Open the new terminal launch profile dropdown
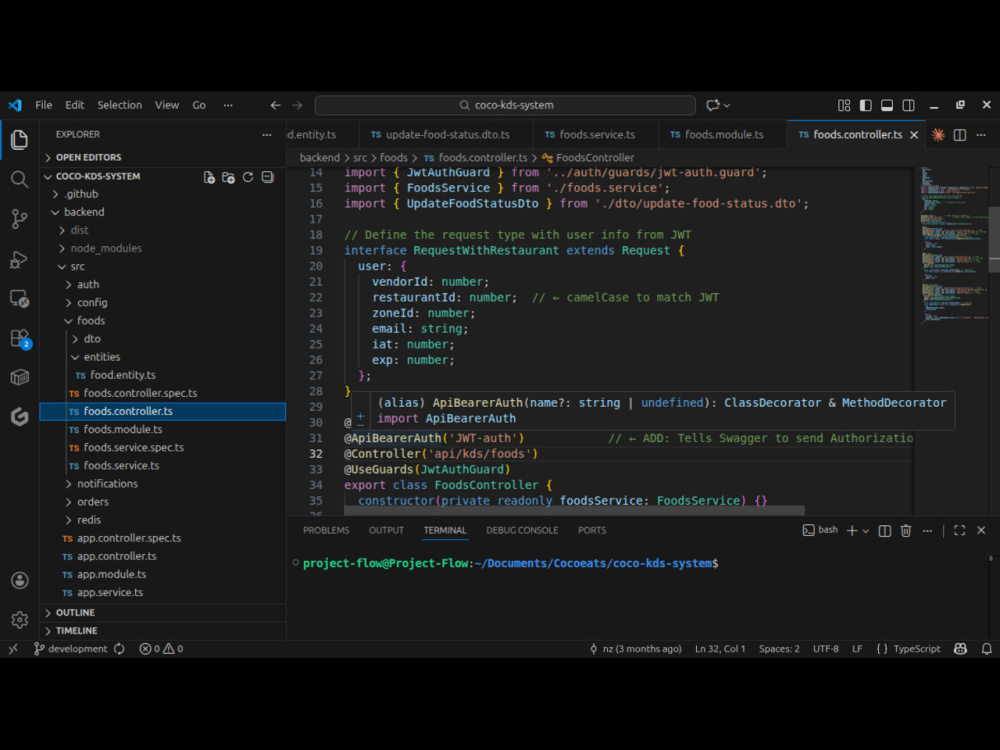 [x=865, y=531]
